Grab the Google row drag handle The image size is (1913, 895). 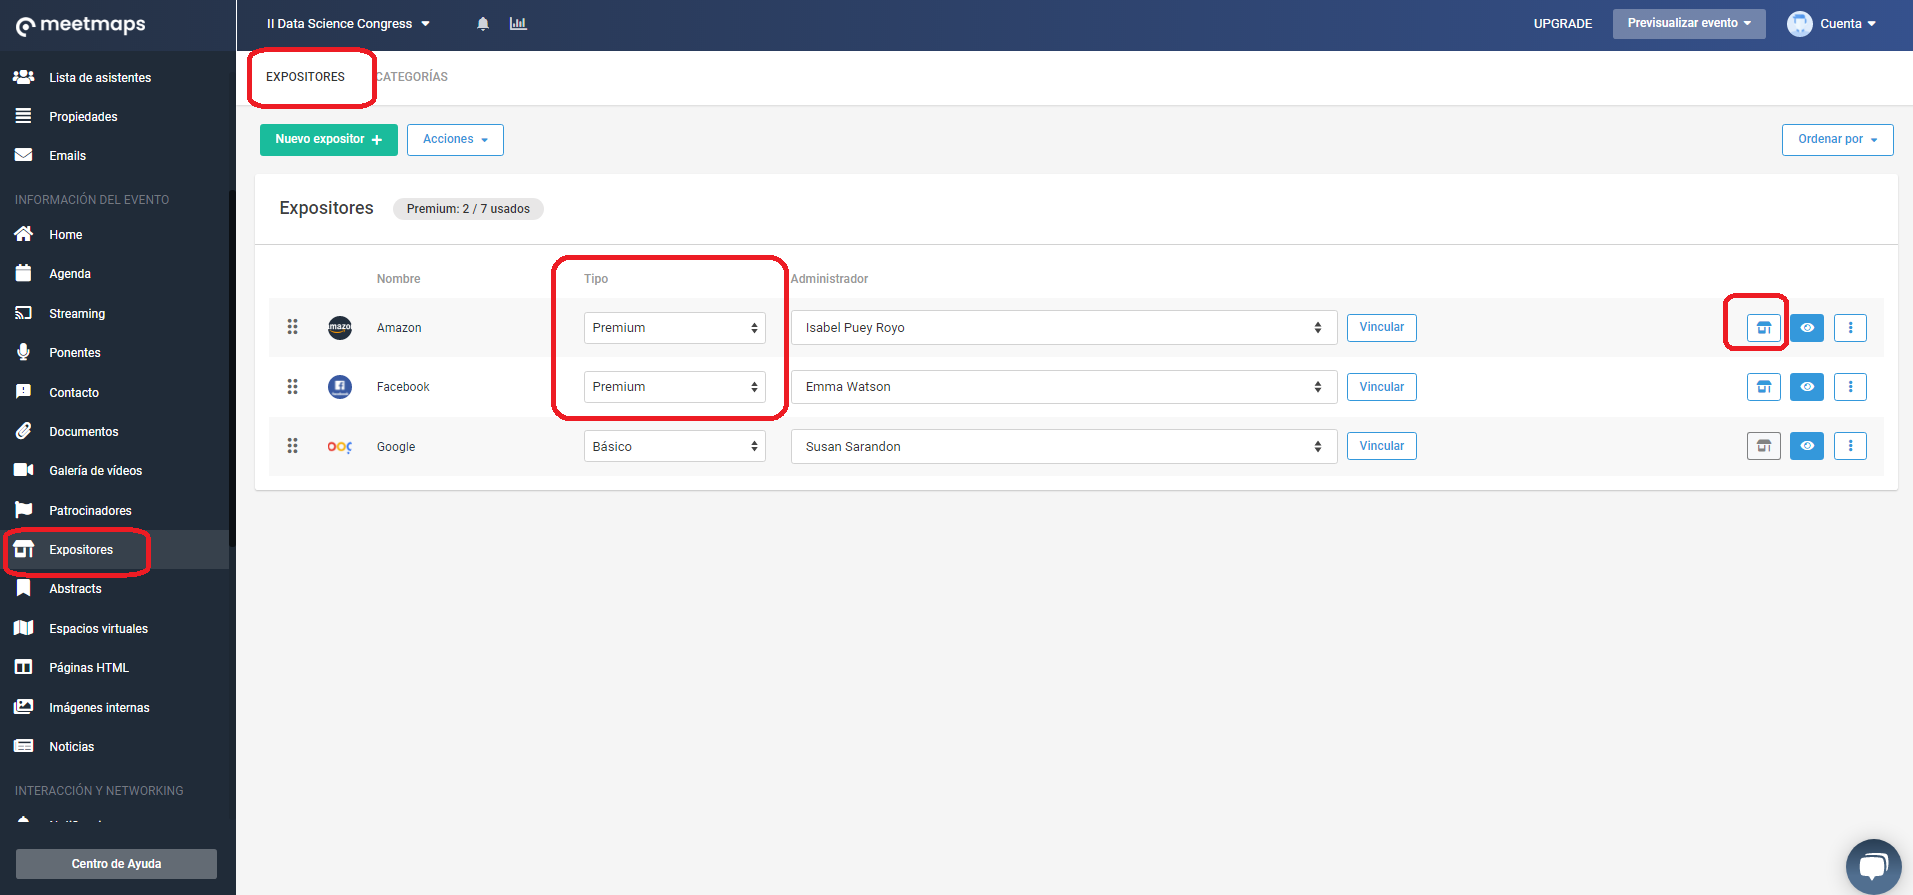[x=293, y=446]
